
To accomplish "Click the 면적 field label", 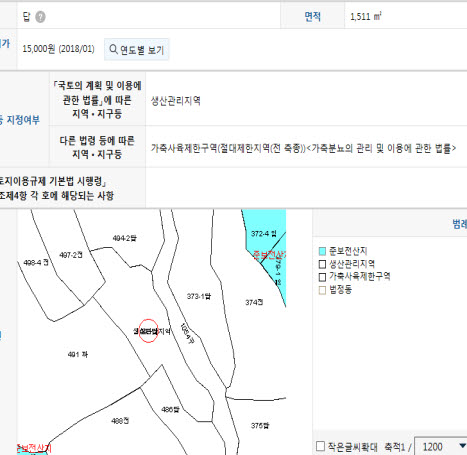I will 313,16.
